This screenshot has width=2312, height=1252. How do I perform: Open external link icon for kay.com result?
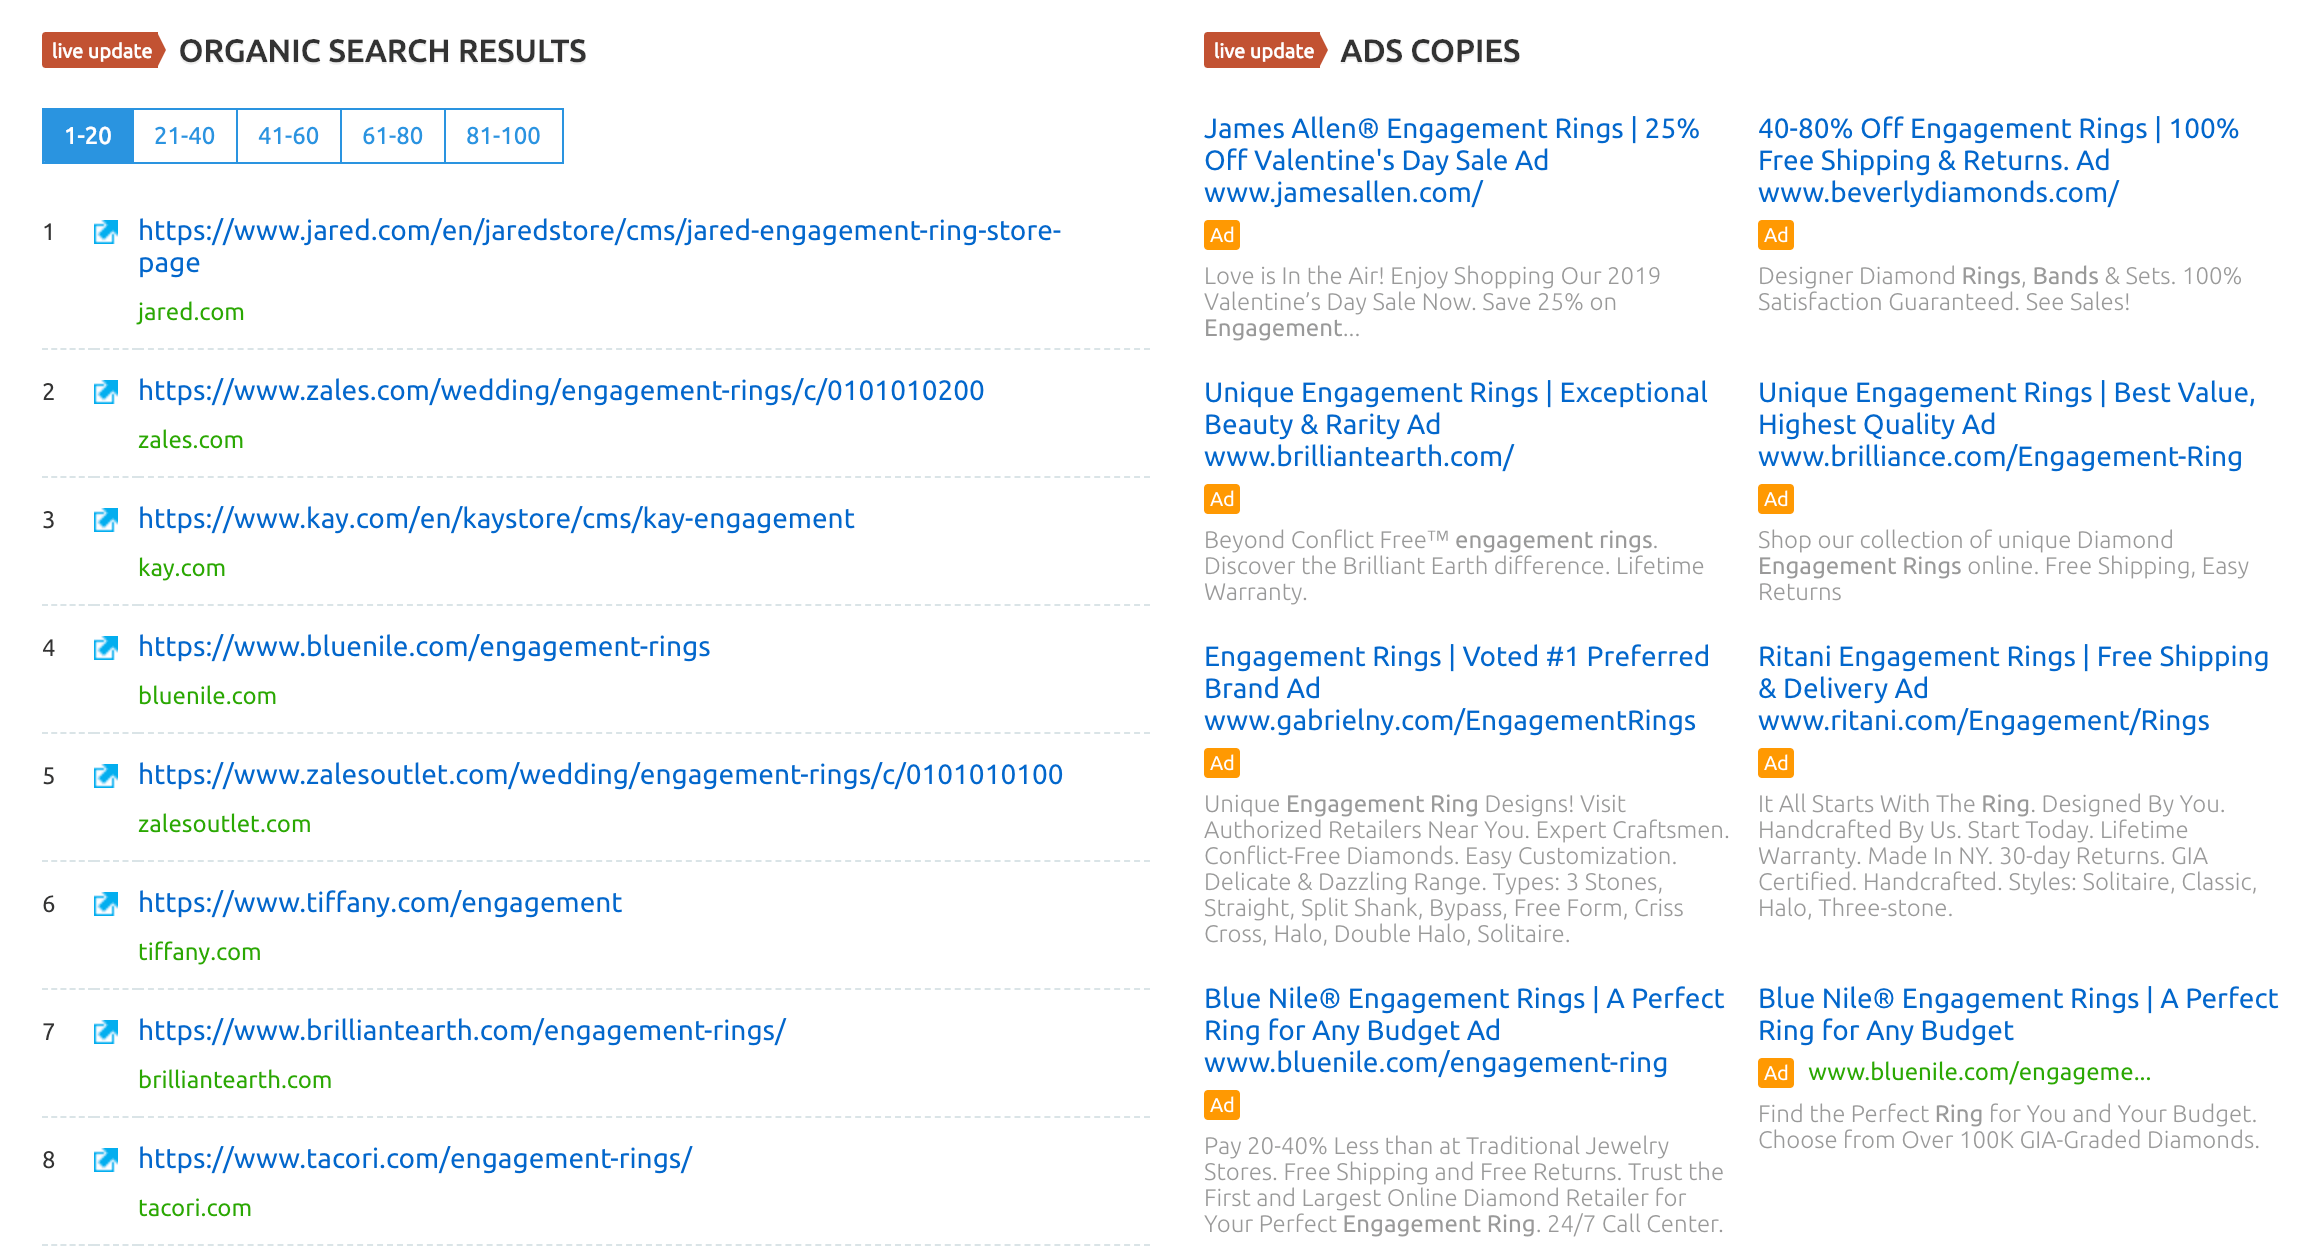tap(105, 520)
